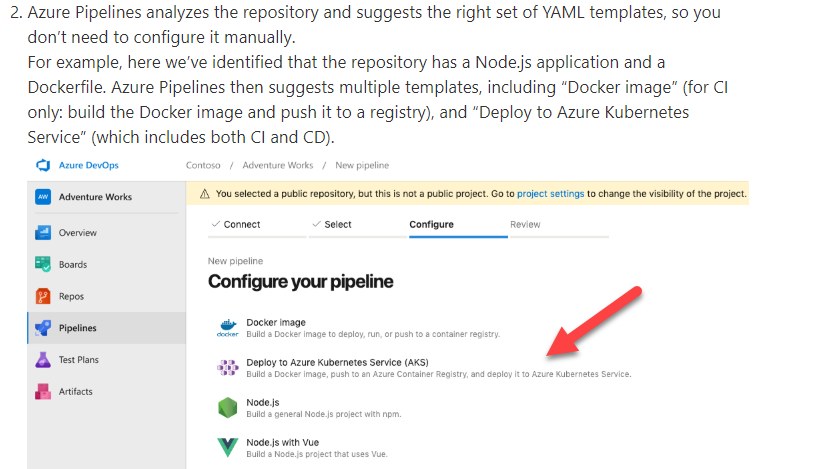838x469 pixels.
Task: Select the Adventure Works project avatar icon
Action: coord(43,197)
